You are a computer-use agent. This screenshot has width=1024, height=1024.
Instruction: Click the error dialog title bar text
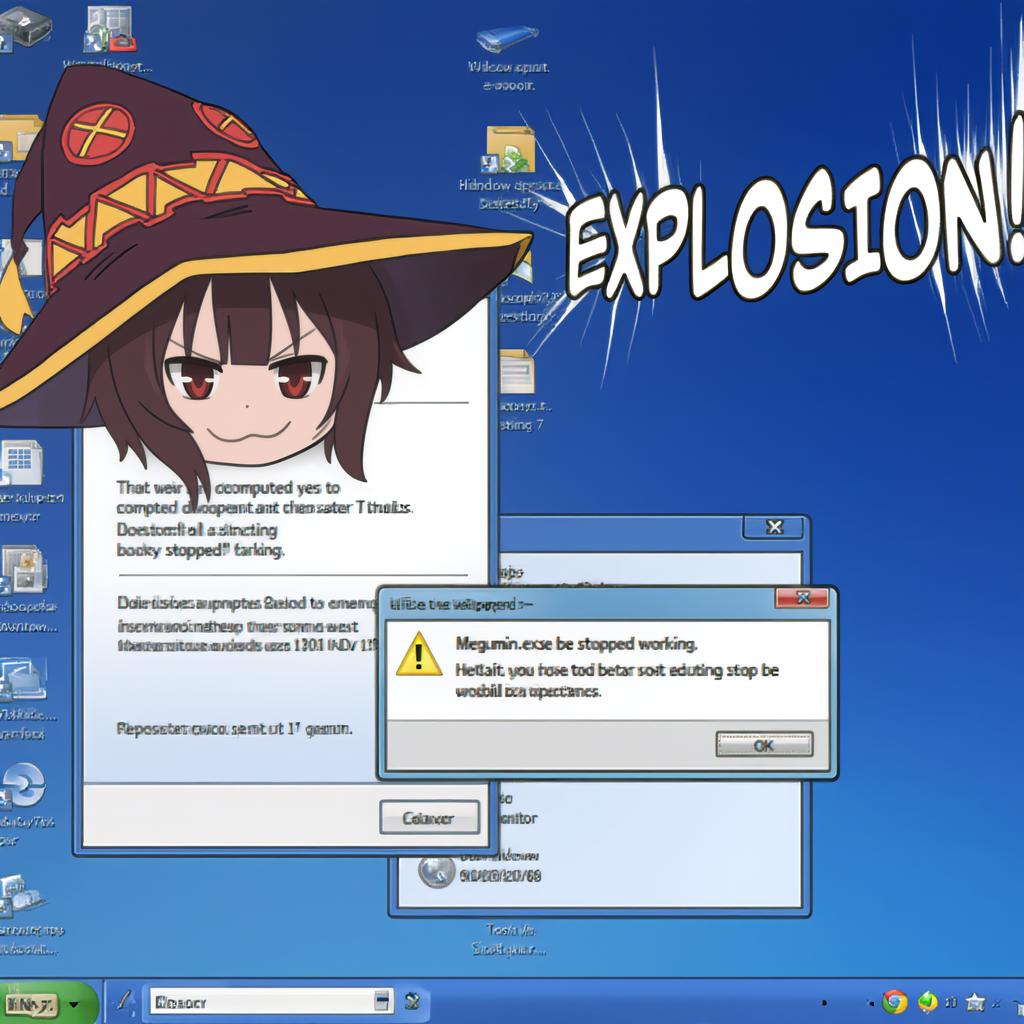461,605
